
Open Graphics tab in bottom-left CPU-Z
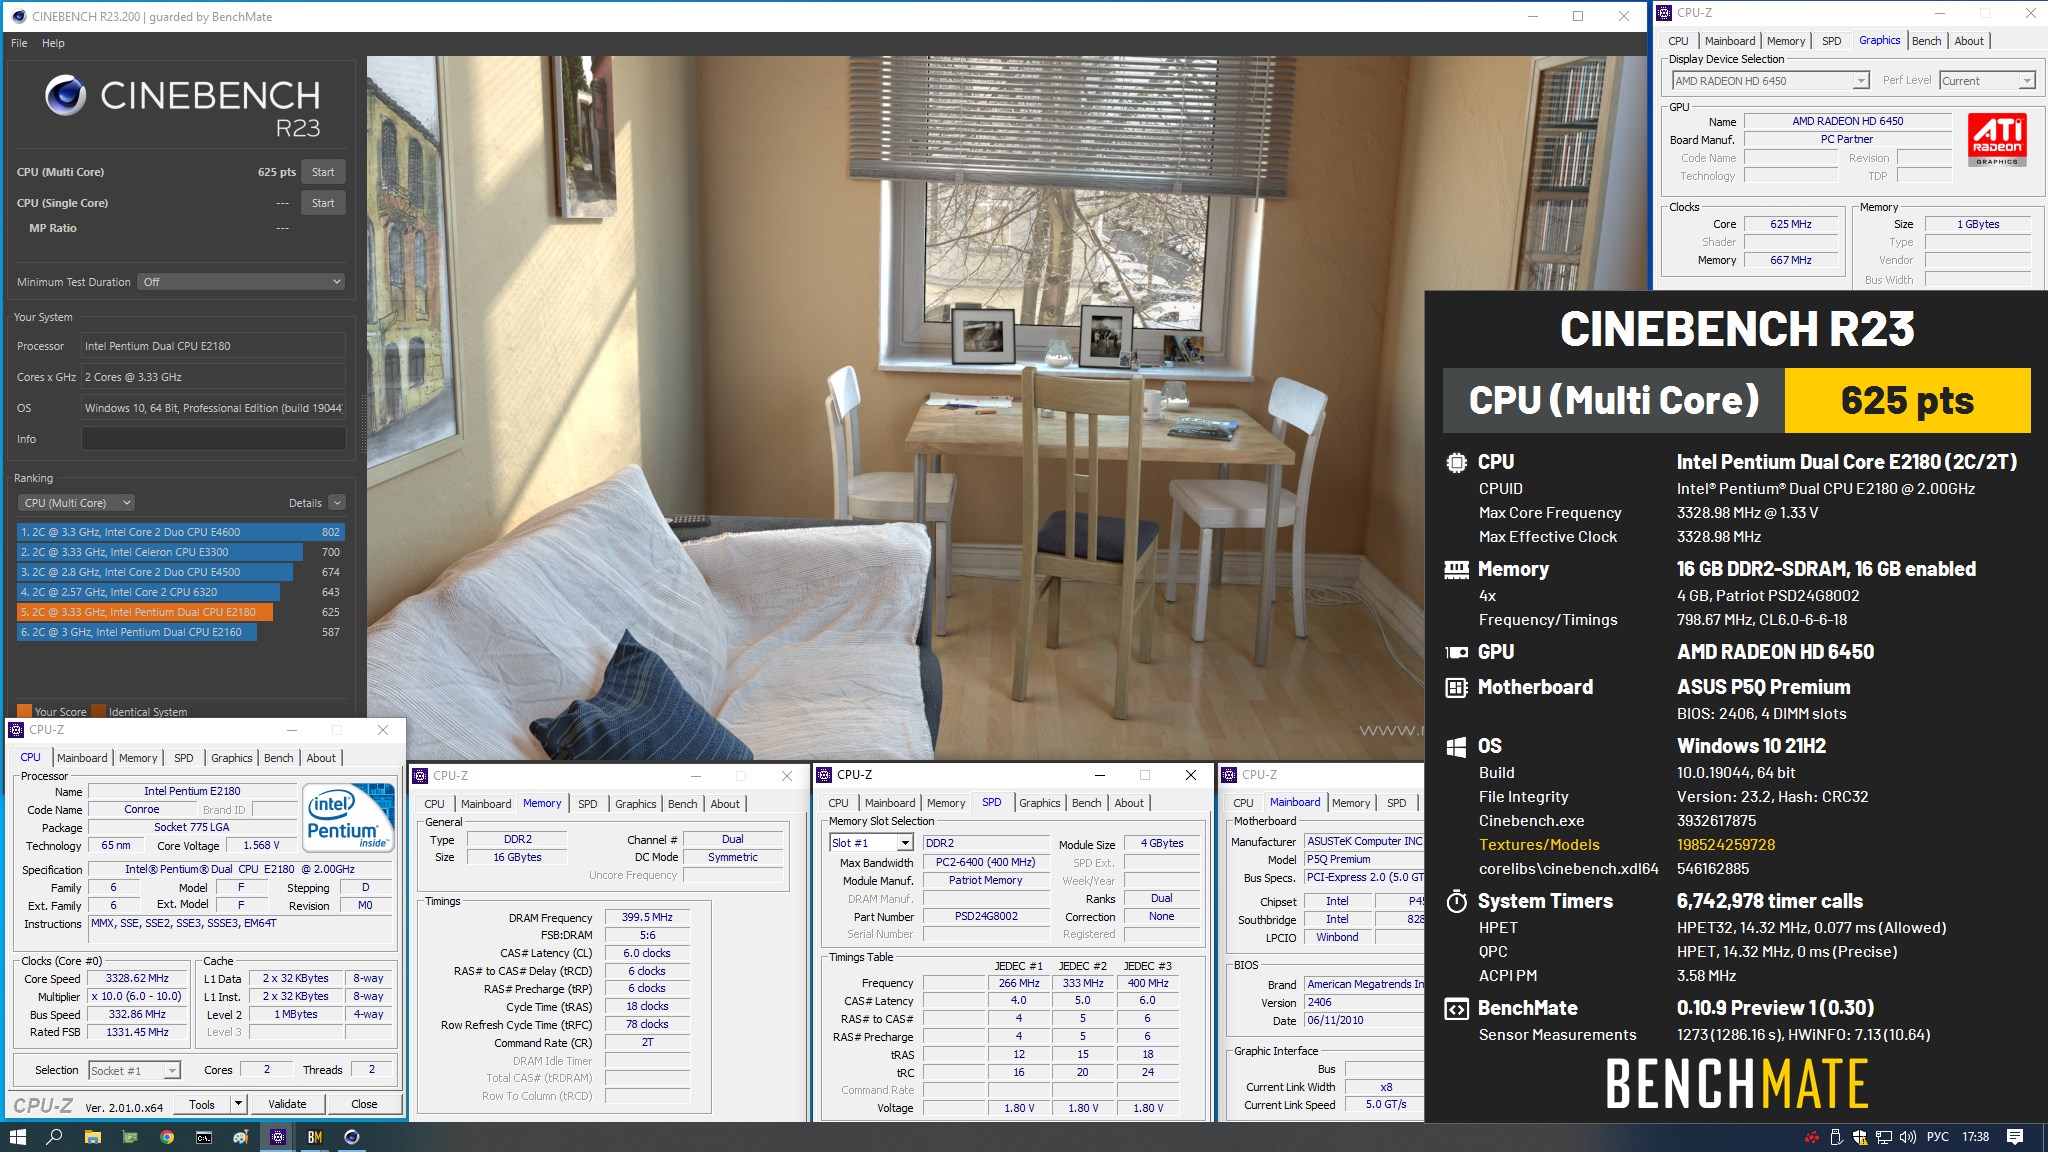pos(232,758)
